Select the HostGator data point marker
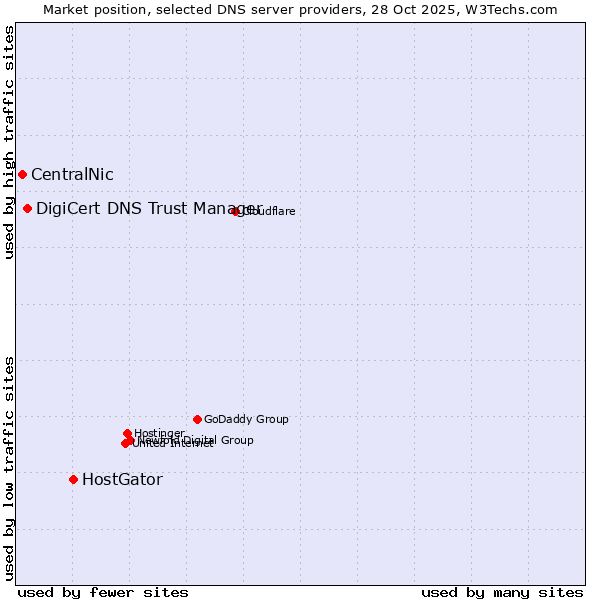This screenshot has width=600, height=600. (x=73, y=480)
